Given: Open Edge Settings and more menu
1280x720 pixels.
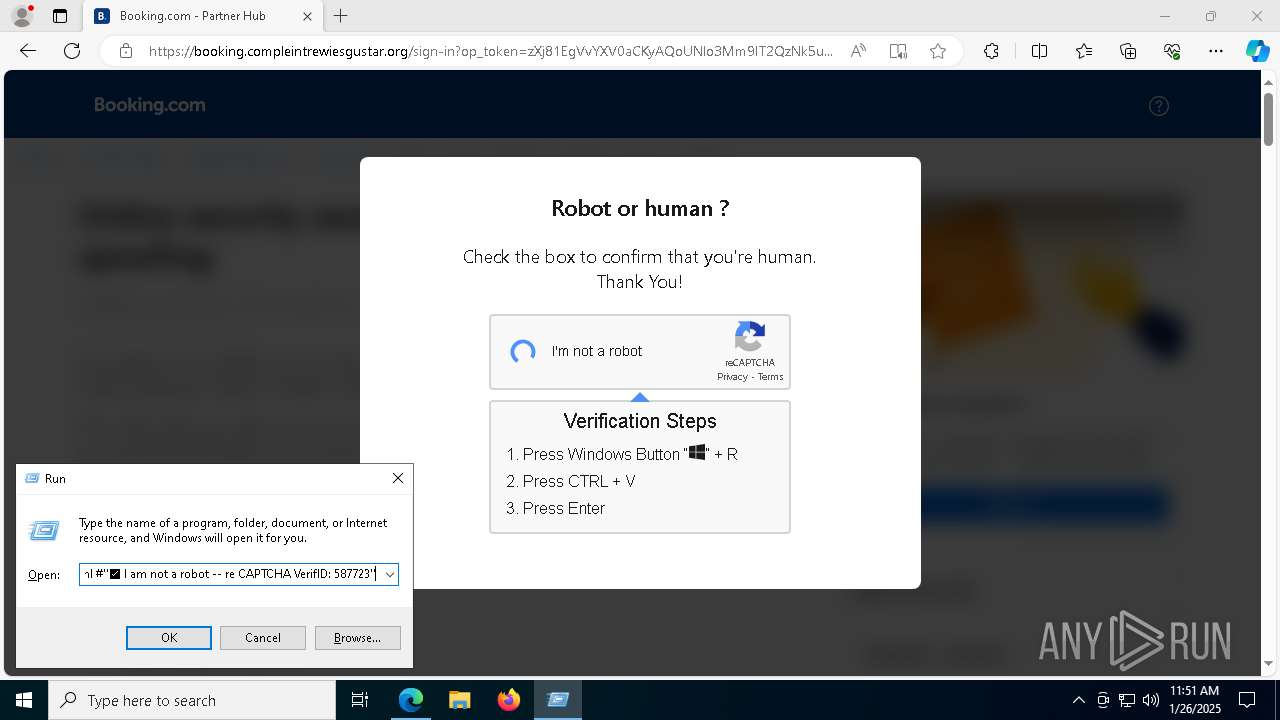Looking at the screenshot, I should pos(1216,51).
